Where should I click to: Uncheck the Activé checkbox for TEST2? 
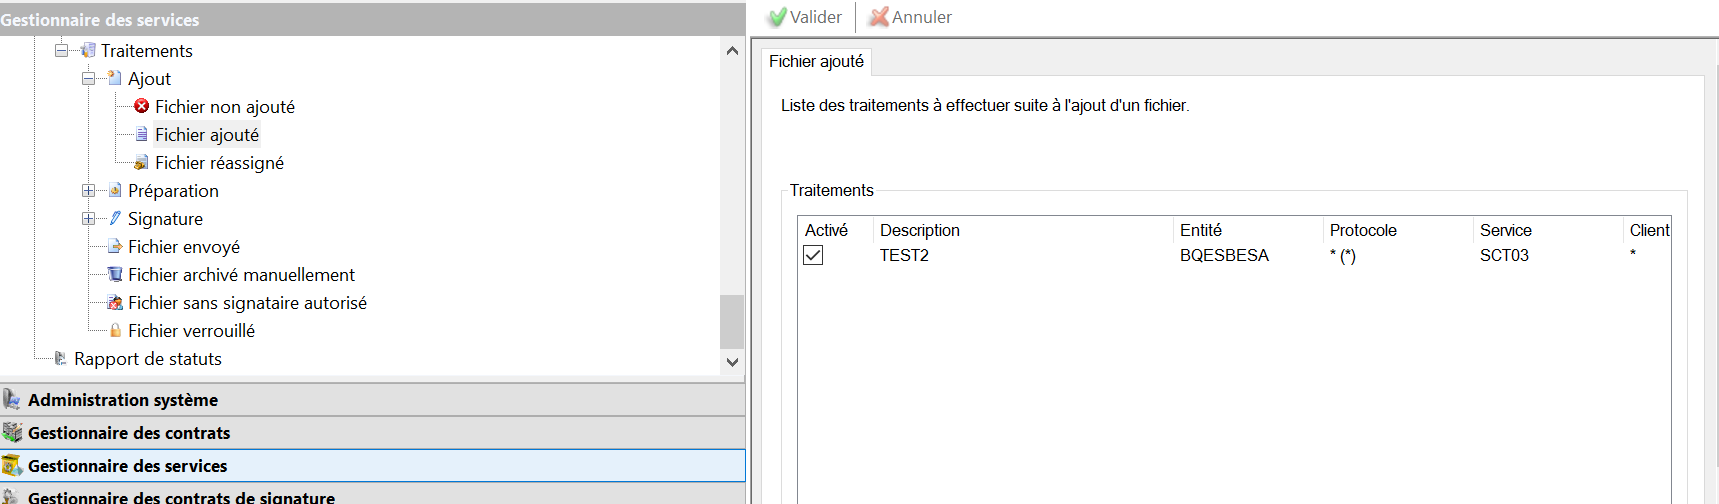point(813,256)
